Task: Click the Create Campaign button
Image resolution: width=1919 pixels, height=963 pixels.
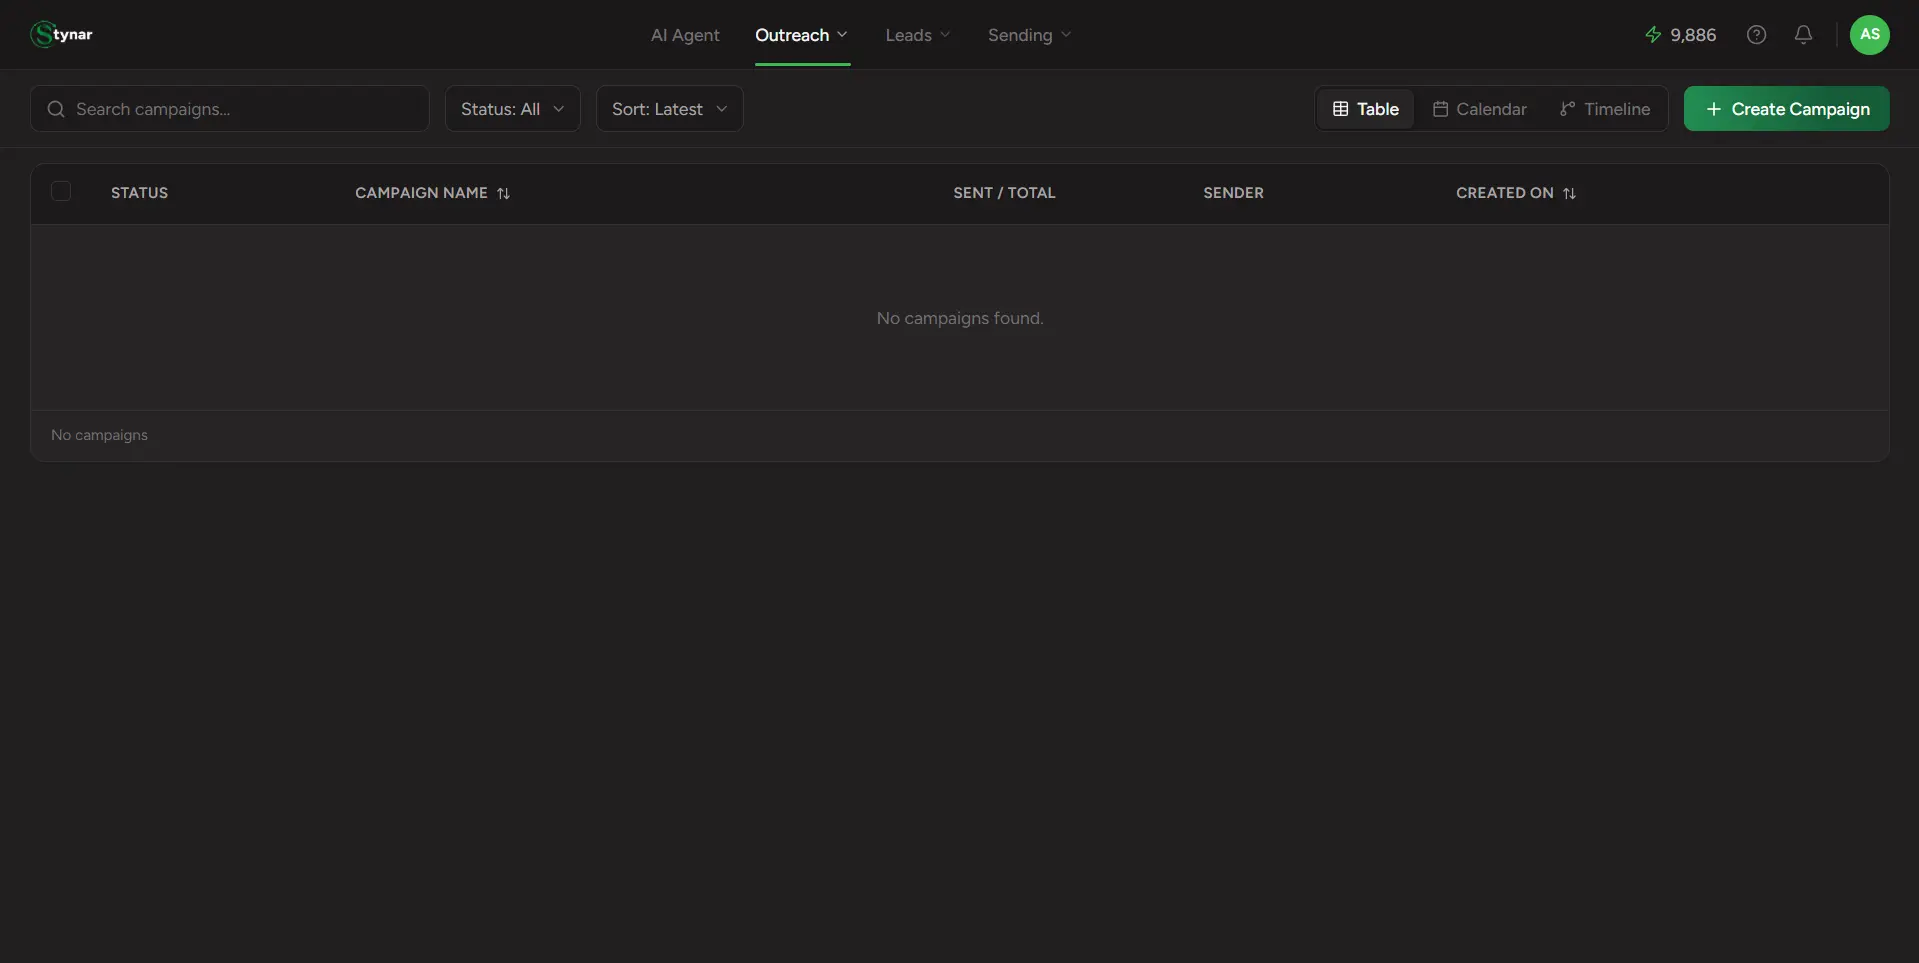Action: (x=1786, y=109)
